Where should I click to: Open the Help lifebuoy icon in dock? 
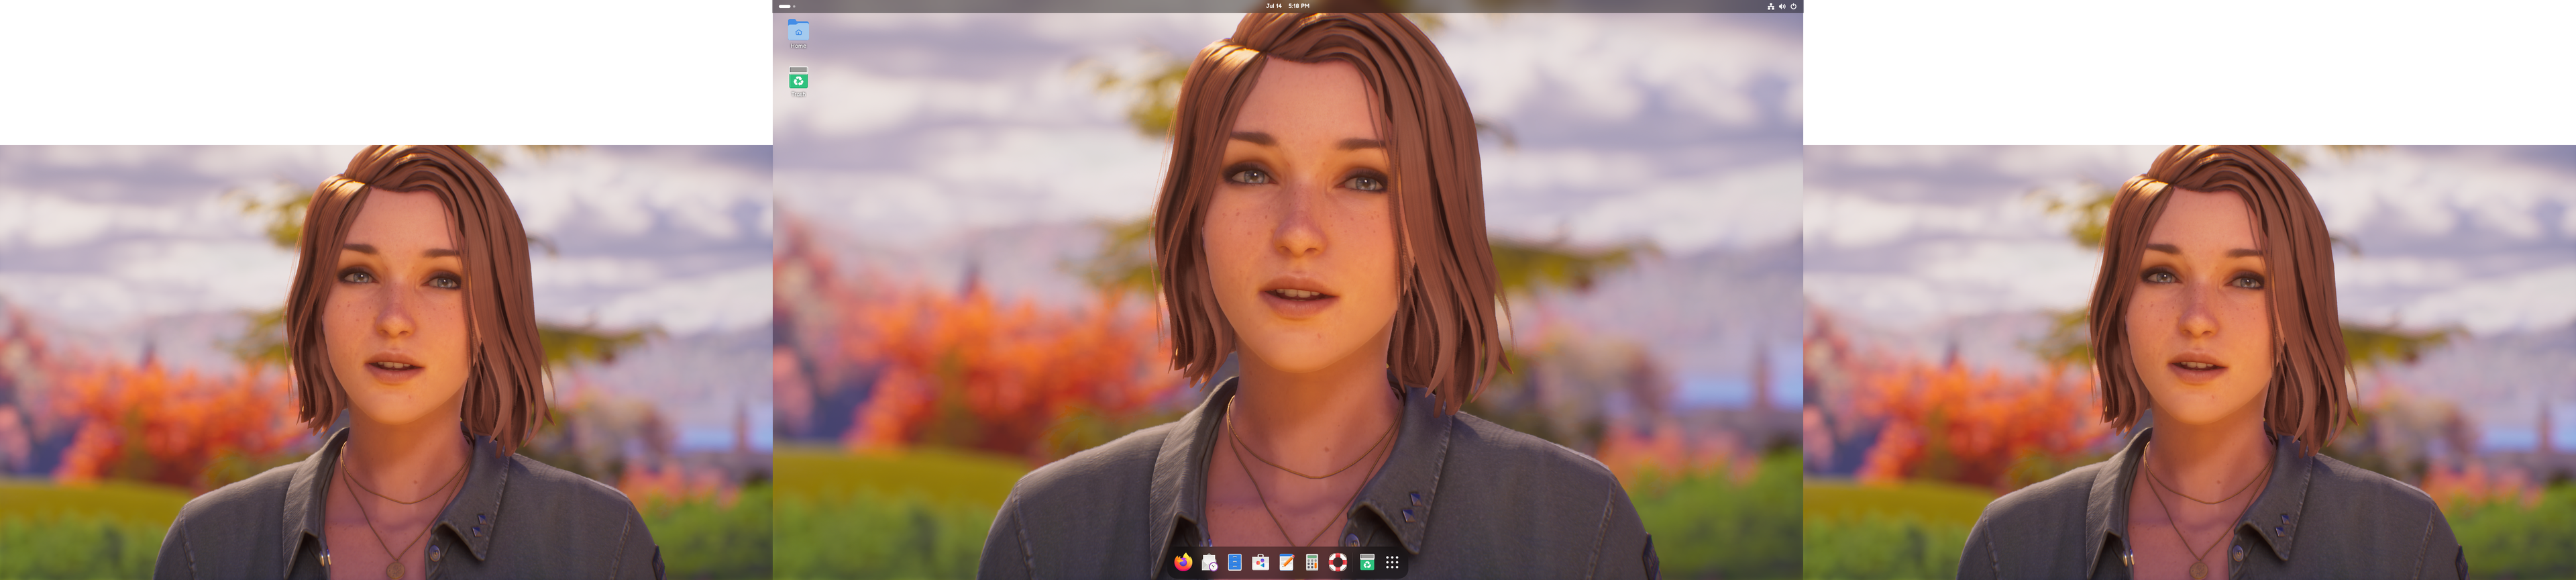pos(1338,562)
